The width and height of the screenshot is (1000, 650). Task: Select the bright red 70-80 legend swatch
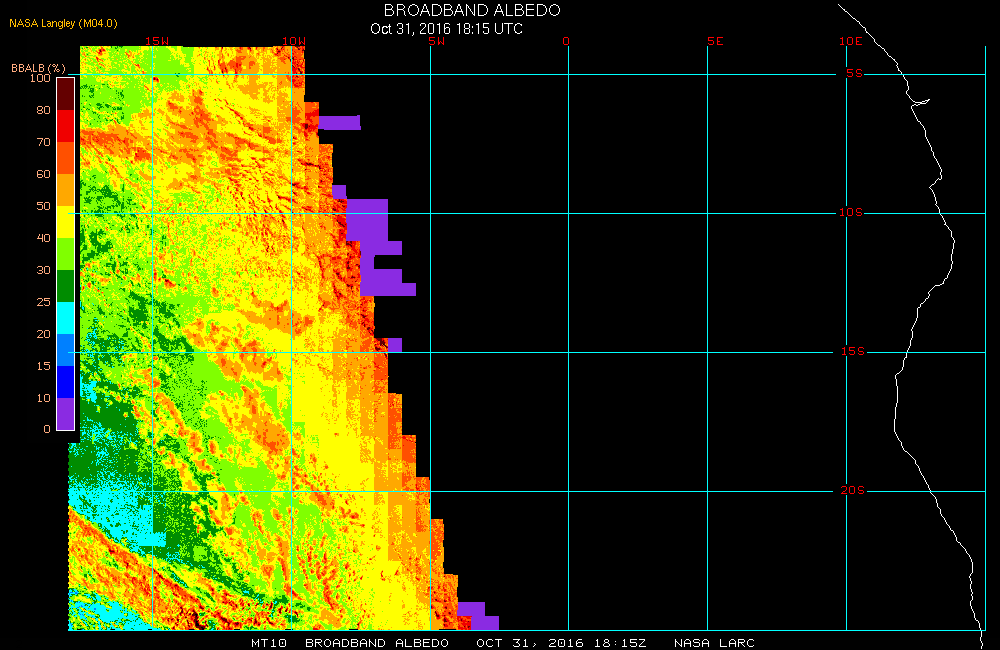pos(65,126)
